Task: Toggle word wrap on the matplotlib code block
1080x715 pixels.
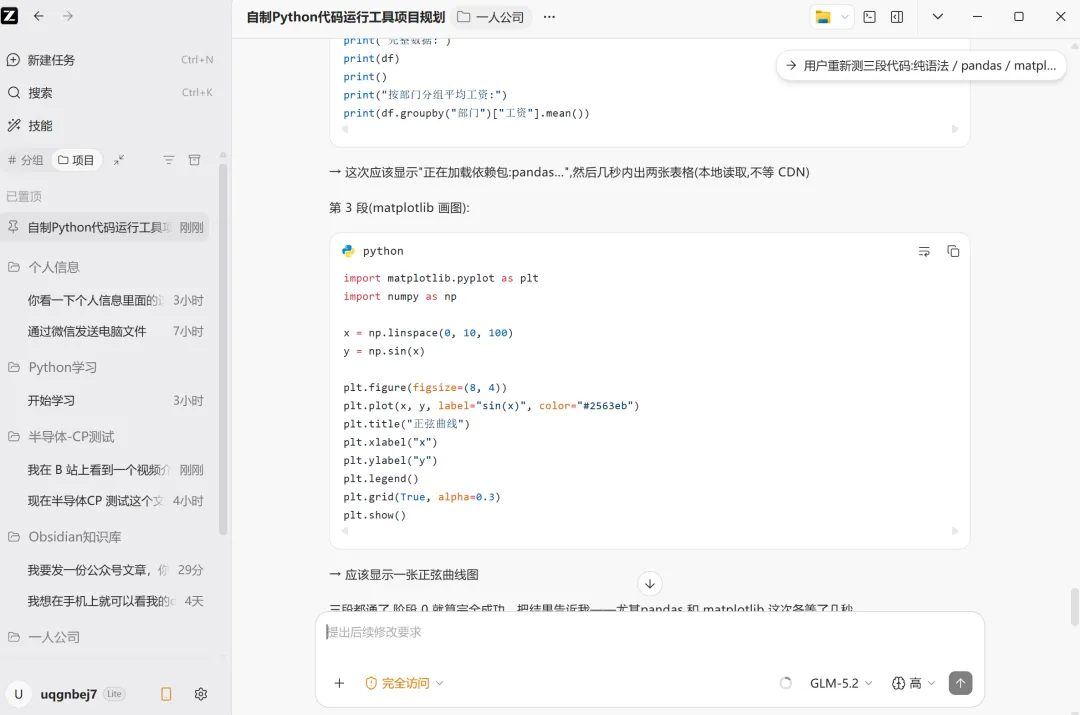Action: pos(924,251)
